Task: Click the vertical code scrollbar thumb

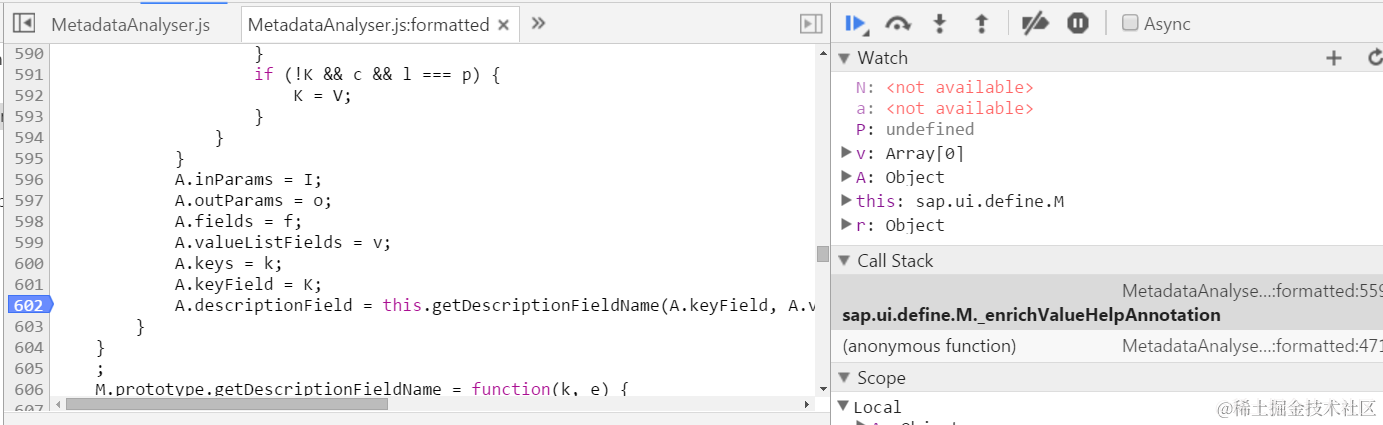Action: point(823,253)
